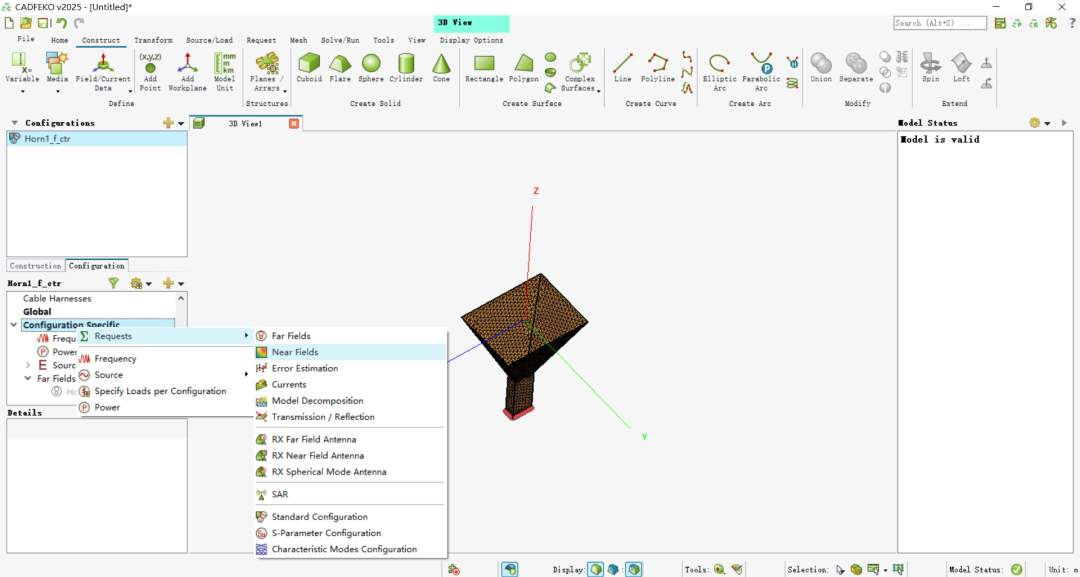Open the Variable dropdown arrow

tap(22, 91)
